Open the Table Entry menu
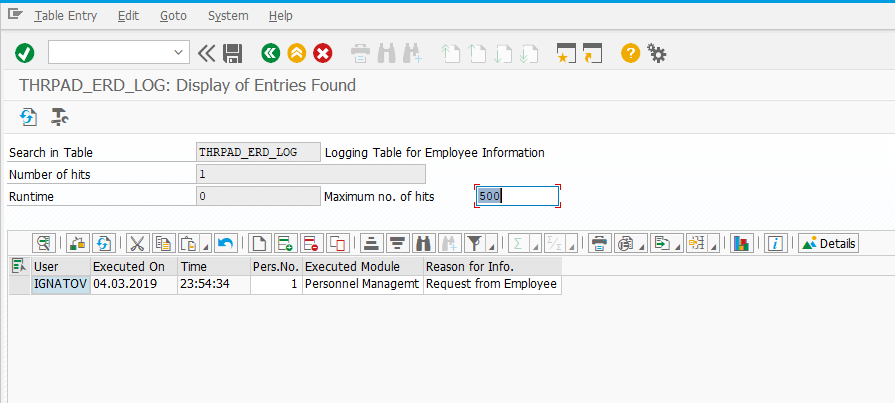 tap(66, 16)
